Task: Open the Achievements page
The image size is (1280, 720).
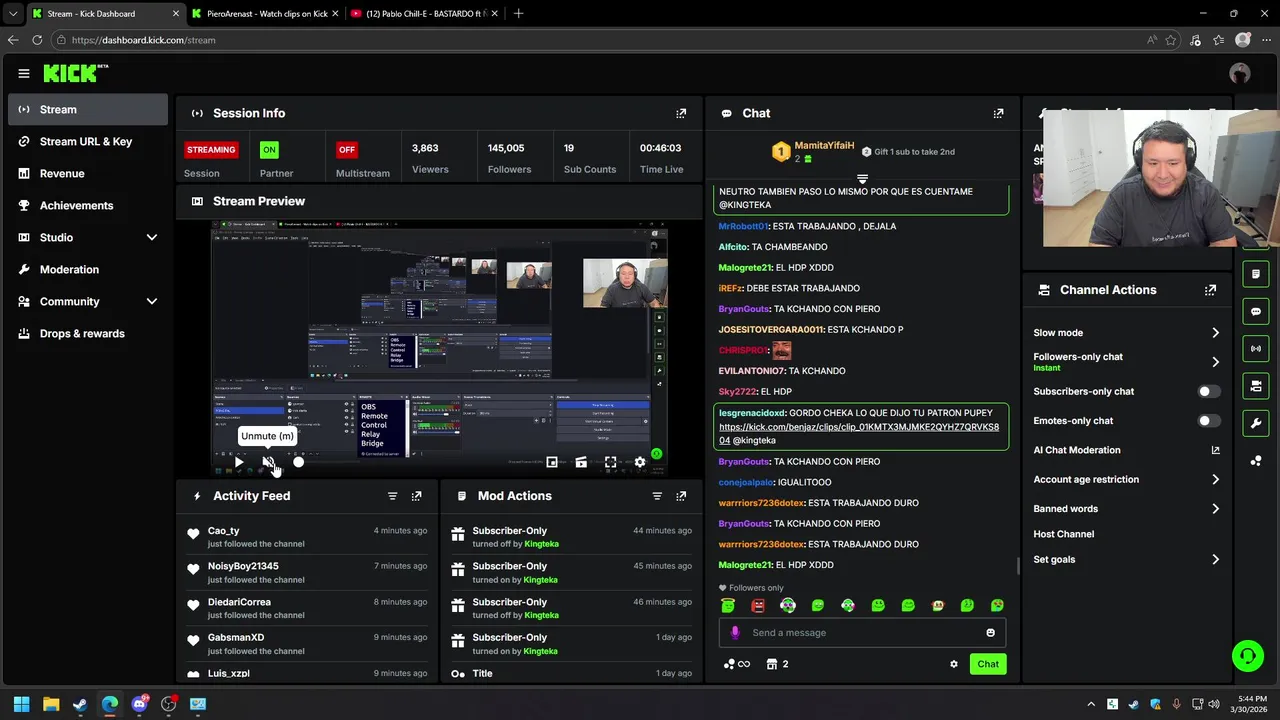Action: (88, 205)
